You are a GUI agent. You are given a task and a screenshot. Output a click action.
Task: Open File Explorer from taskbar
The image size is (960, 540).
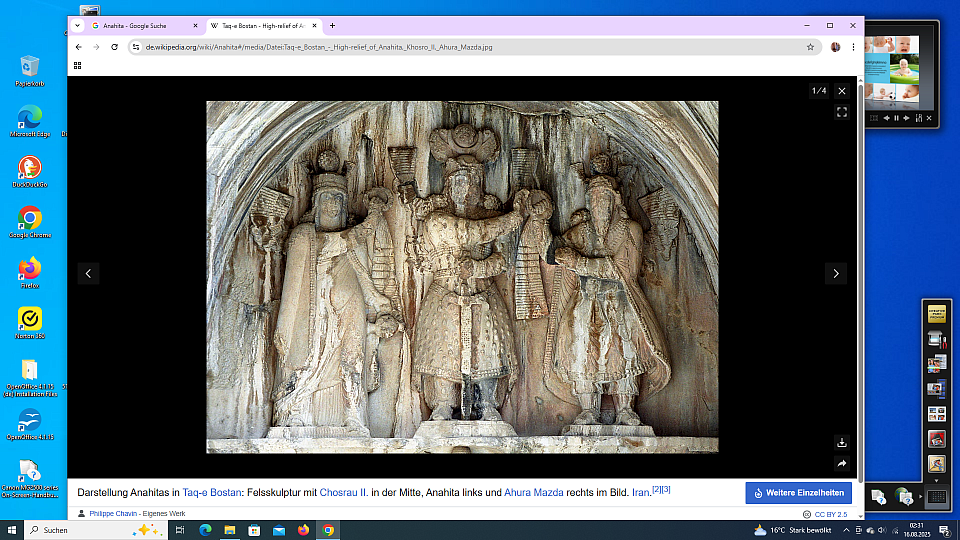(x=230, y=530)
